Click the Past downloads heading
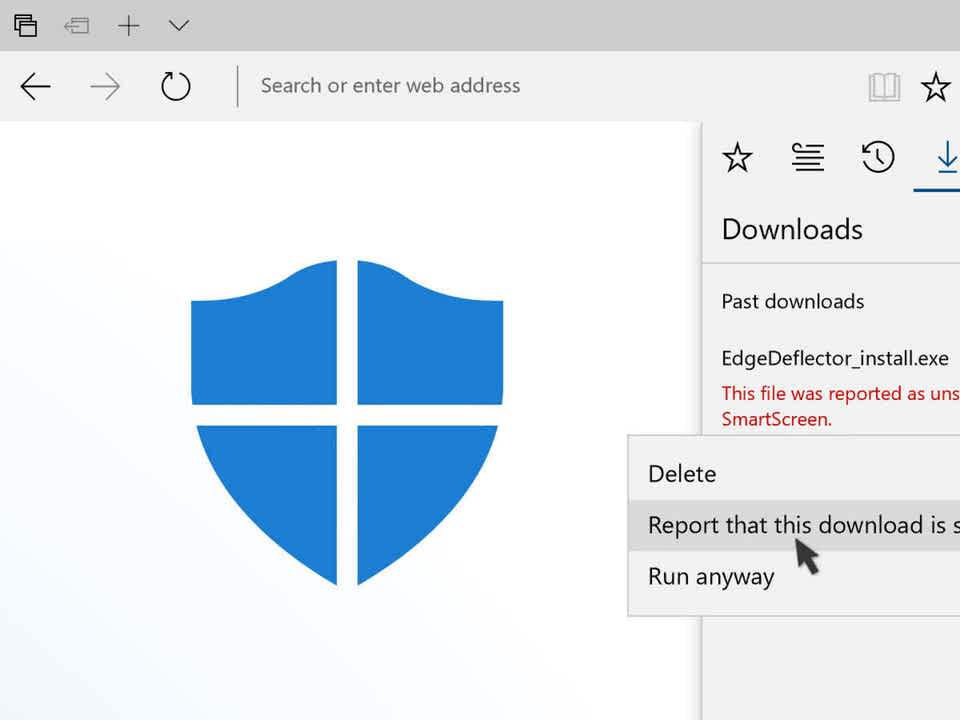 click(792, 301)
